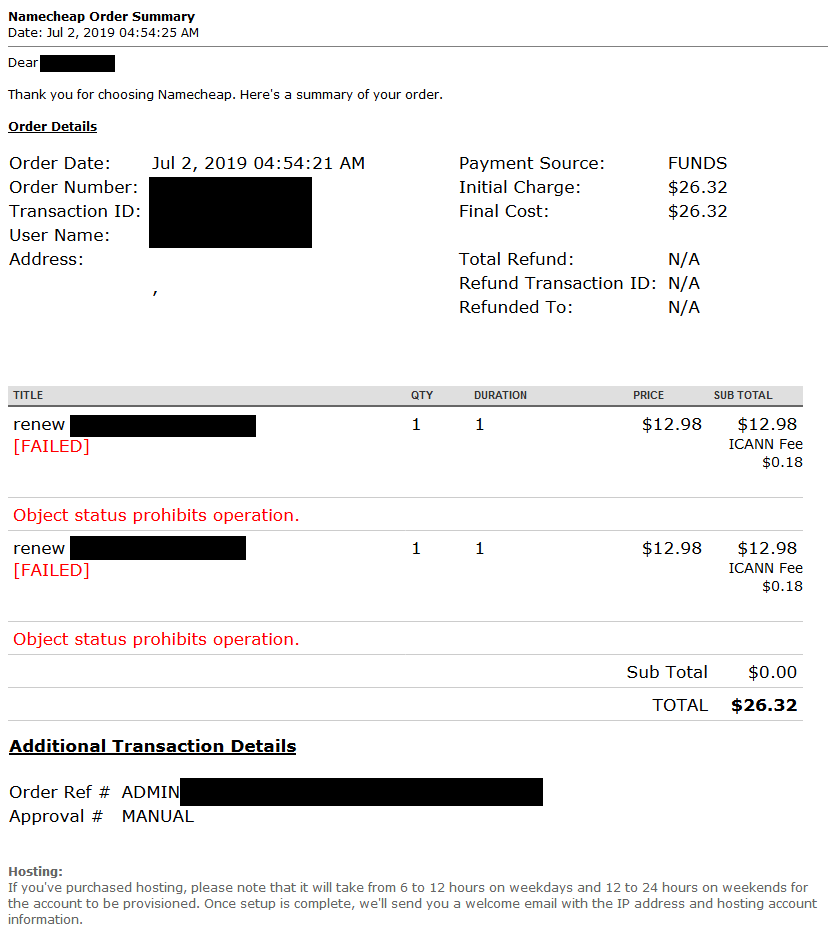Click the Namecheap Order Summary heading
Viewport: 836px width, 944px height.
(x=101, y=16)
